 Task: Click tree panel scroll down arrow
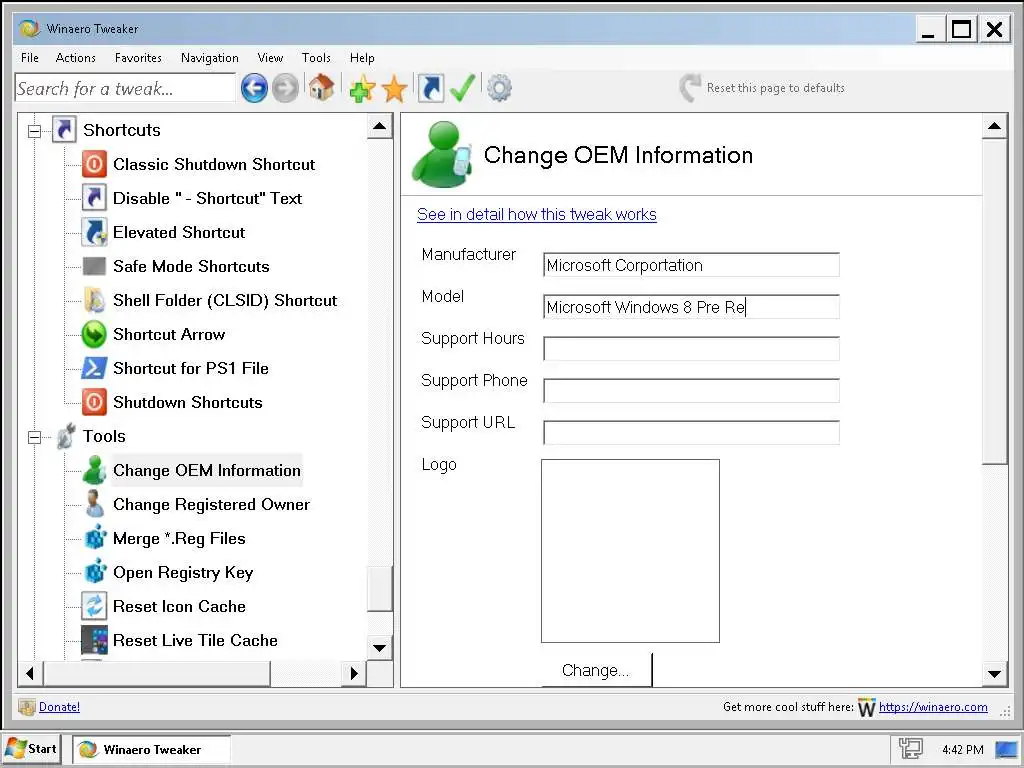pos(379,648)
